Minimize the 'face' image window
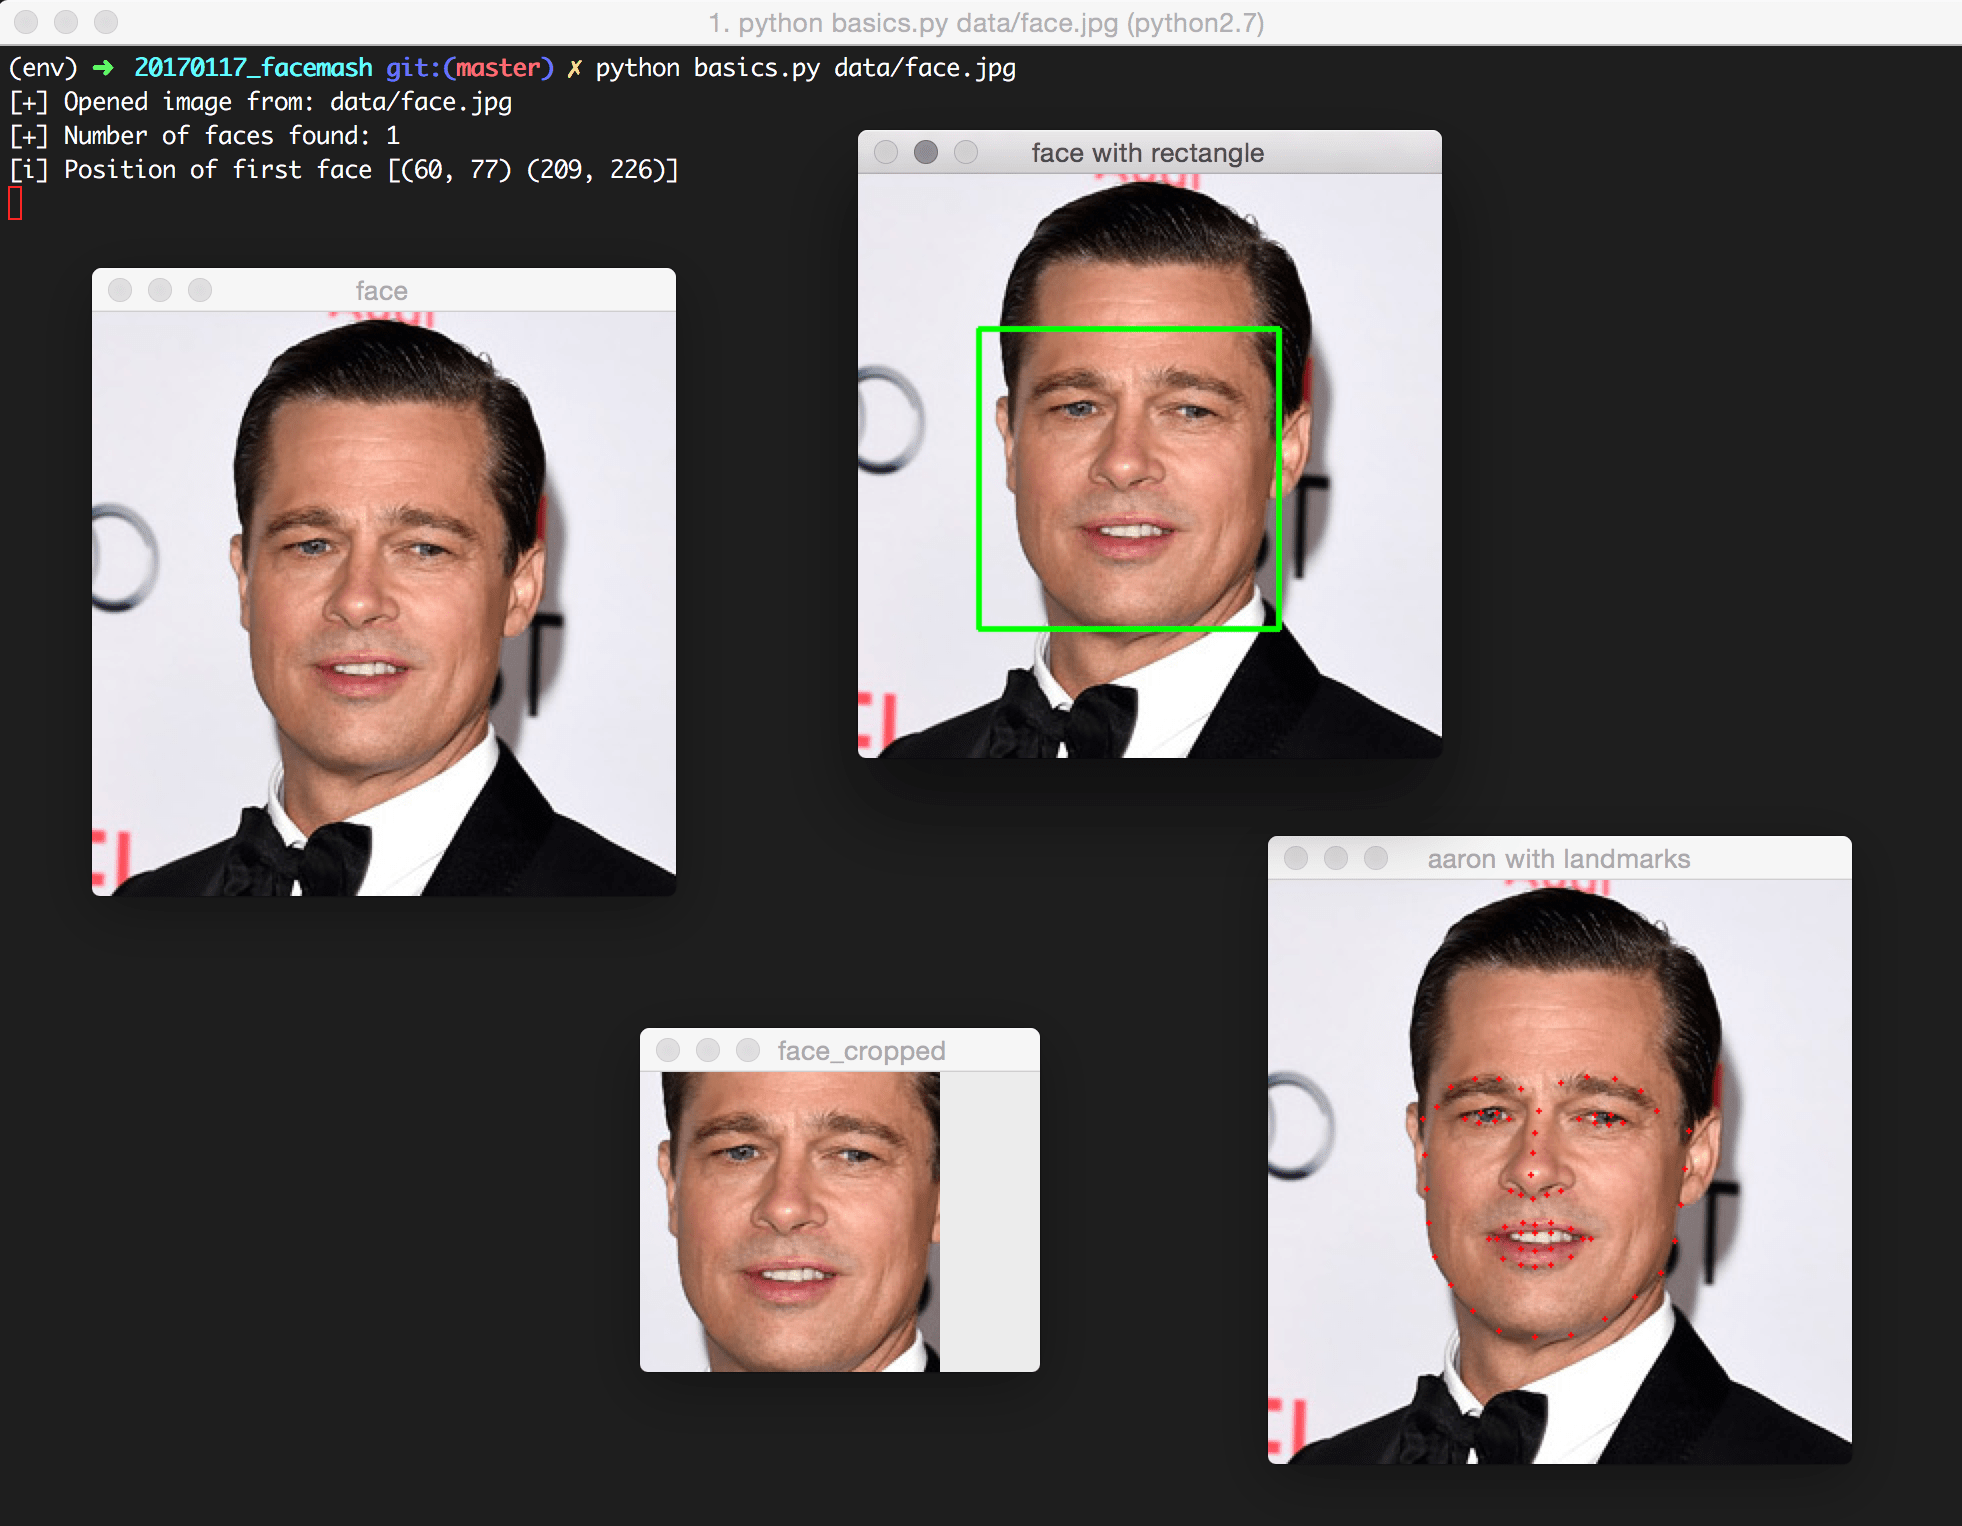 click(x=160, y=290)
